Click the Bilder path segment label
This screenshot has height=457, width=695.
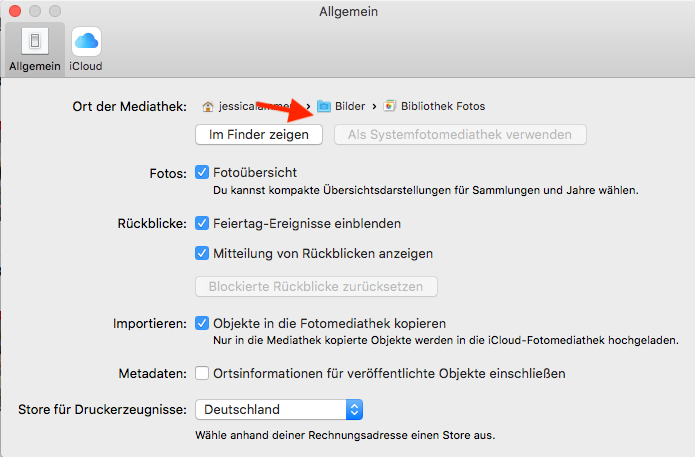pos(350,106)
